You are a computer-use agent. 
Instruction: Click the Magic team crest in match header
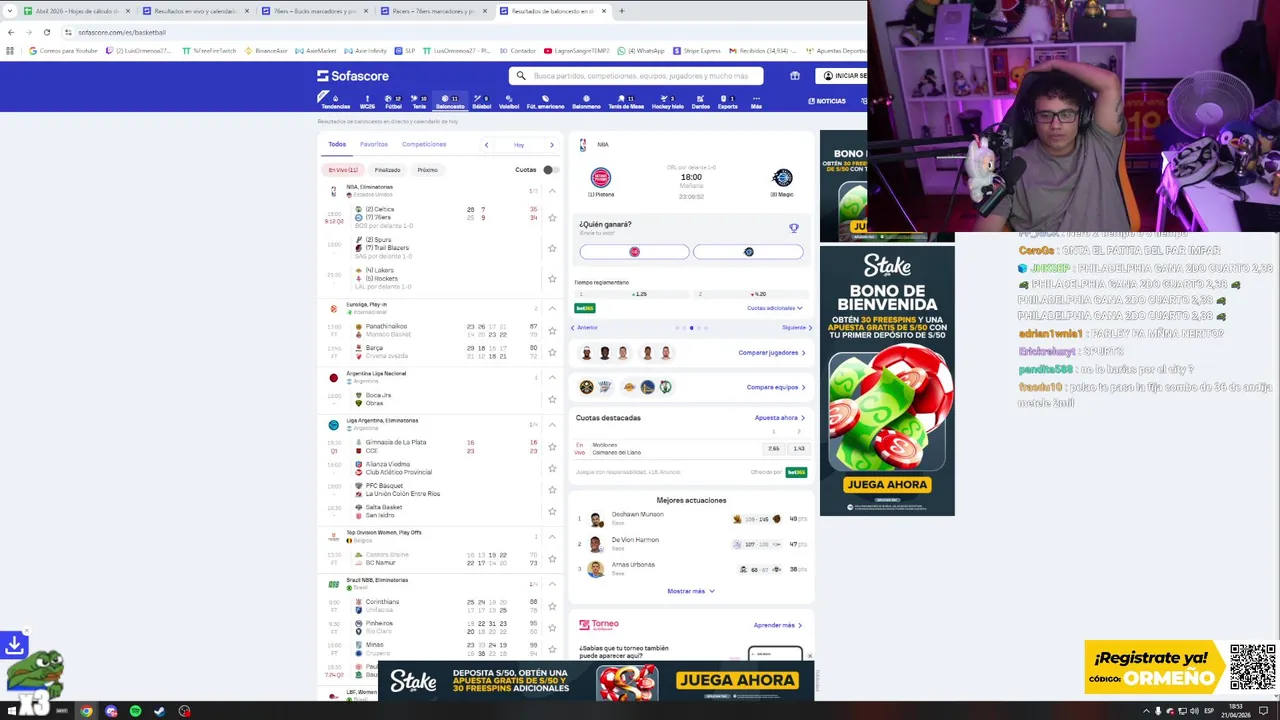782,178
